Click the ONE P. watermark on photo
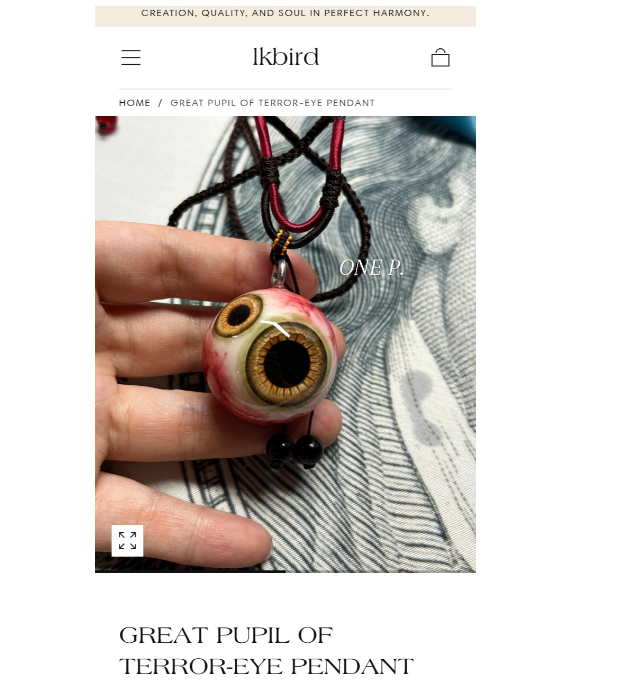The height and width of the screenshot is (680, 644). [371, 268]
